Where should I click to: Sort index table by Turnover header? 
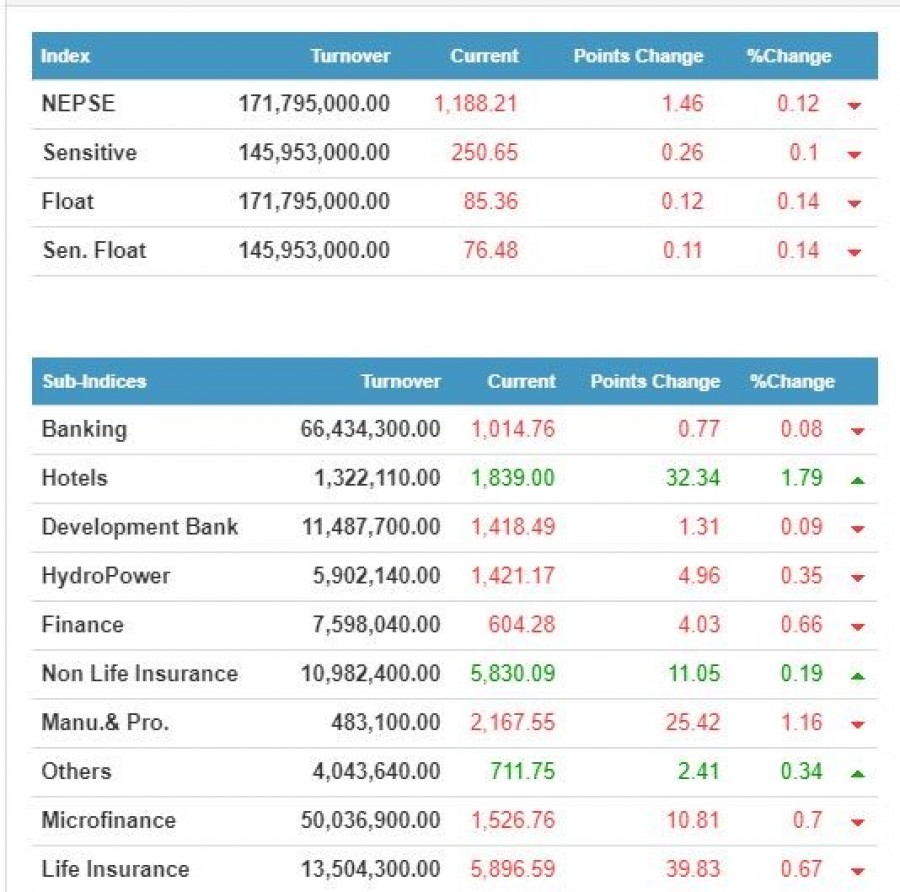click(350, 56)
